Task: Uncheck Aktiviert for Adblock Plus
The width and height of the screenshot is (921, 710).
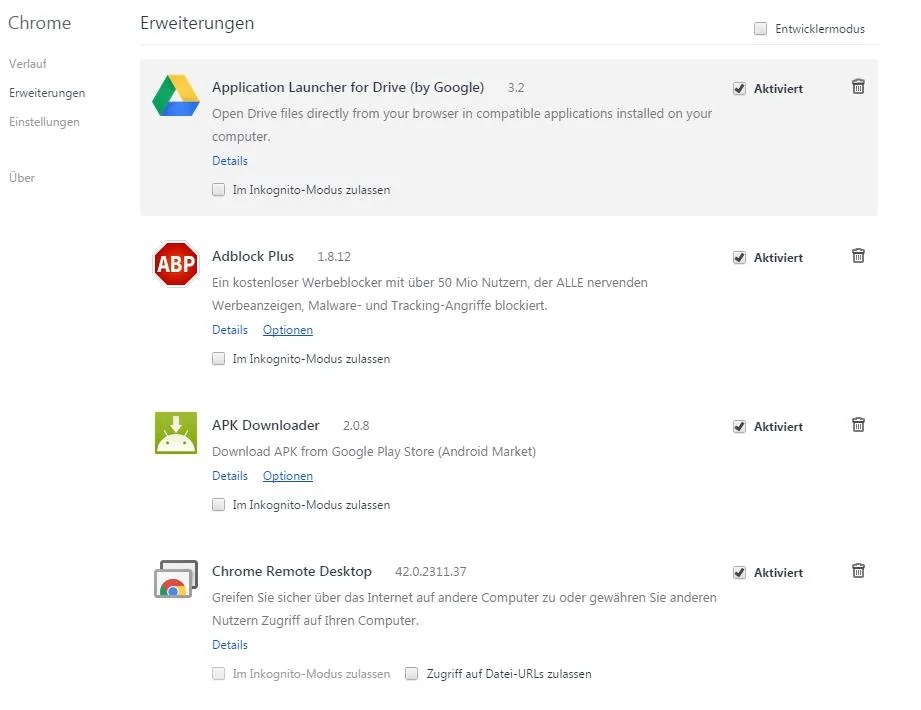Action: point(740,257)
